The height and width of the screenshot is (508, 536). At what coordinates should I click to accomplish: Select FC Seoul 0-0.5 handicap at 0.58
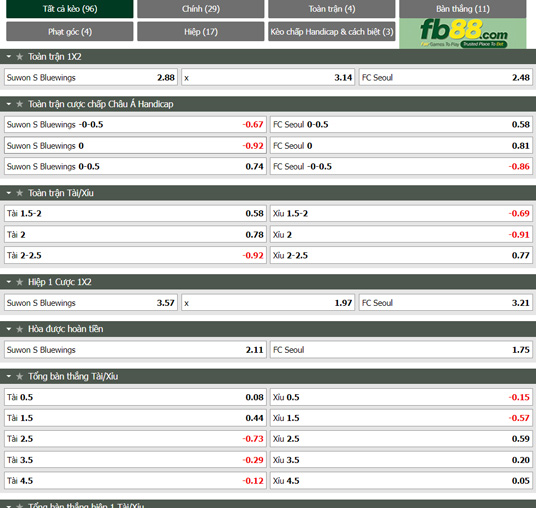(401, 124)
